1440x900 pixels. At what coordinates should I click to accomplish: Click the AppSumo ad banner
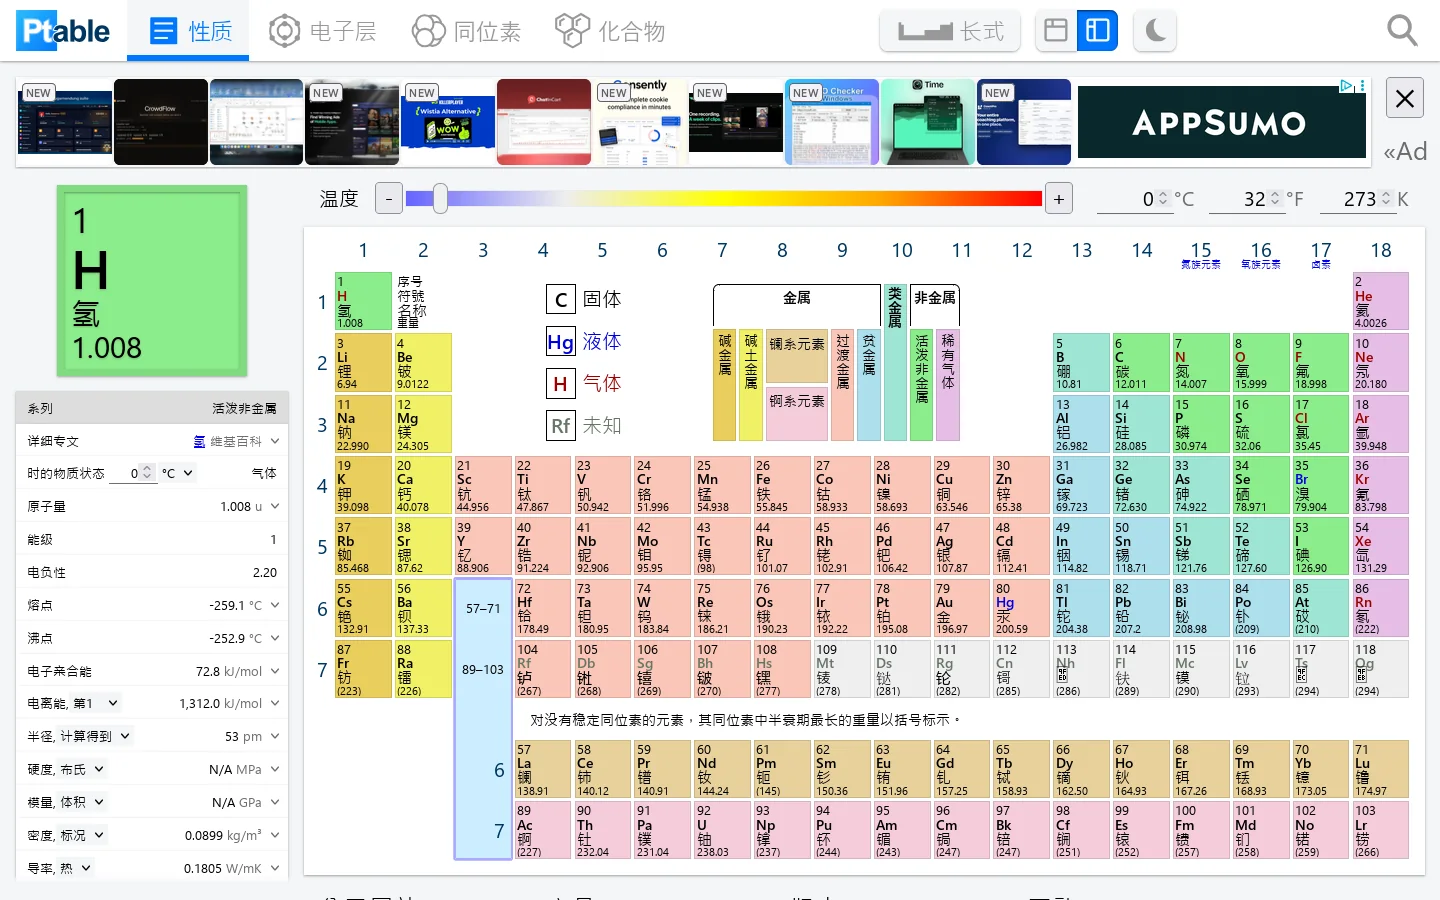1219,123
